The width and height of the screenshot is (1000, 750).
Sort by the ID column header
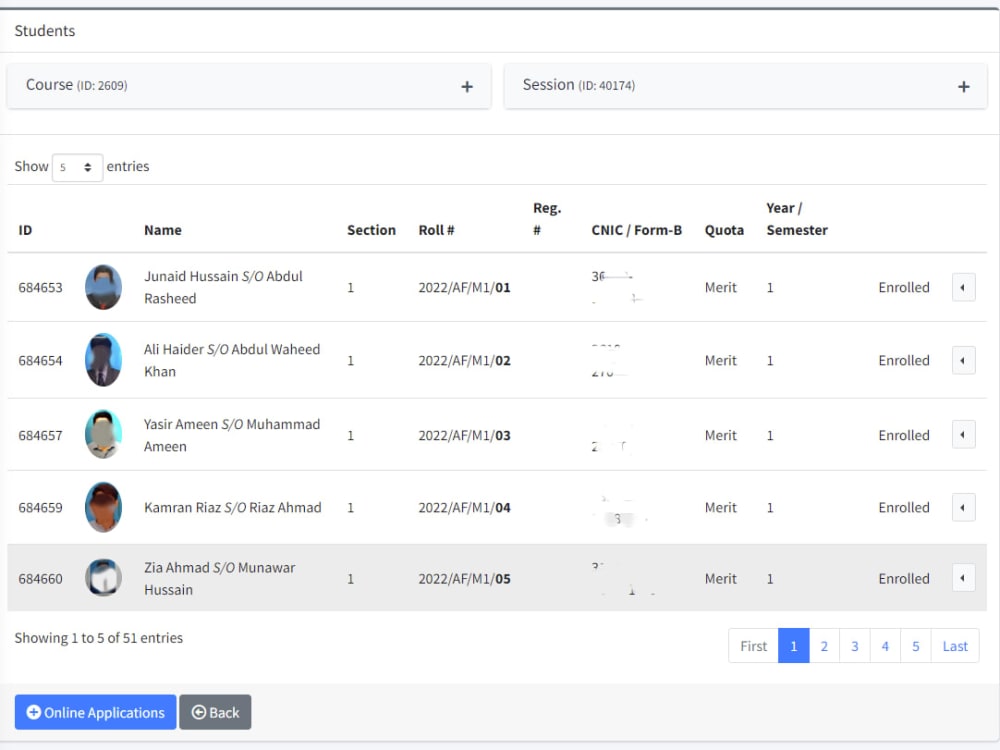(26, 230)
